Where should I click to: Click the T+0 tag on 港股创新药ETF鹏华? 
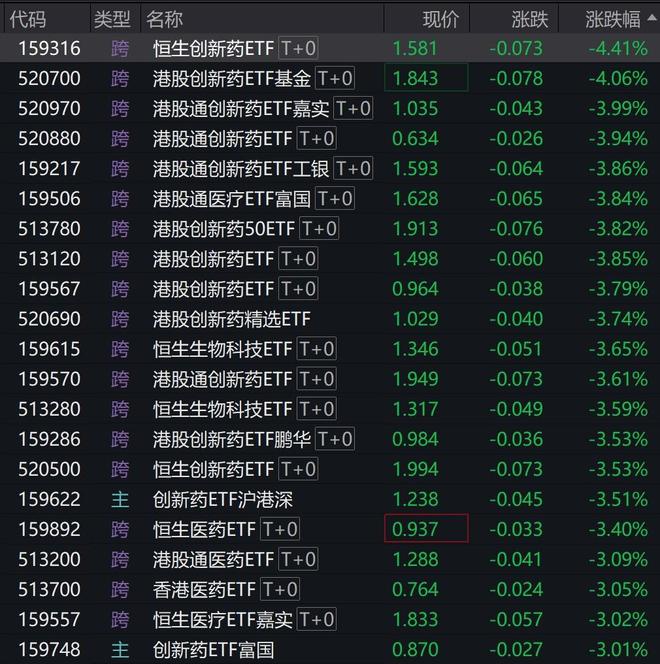coord(335,439)
